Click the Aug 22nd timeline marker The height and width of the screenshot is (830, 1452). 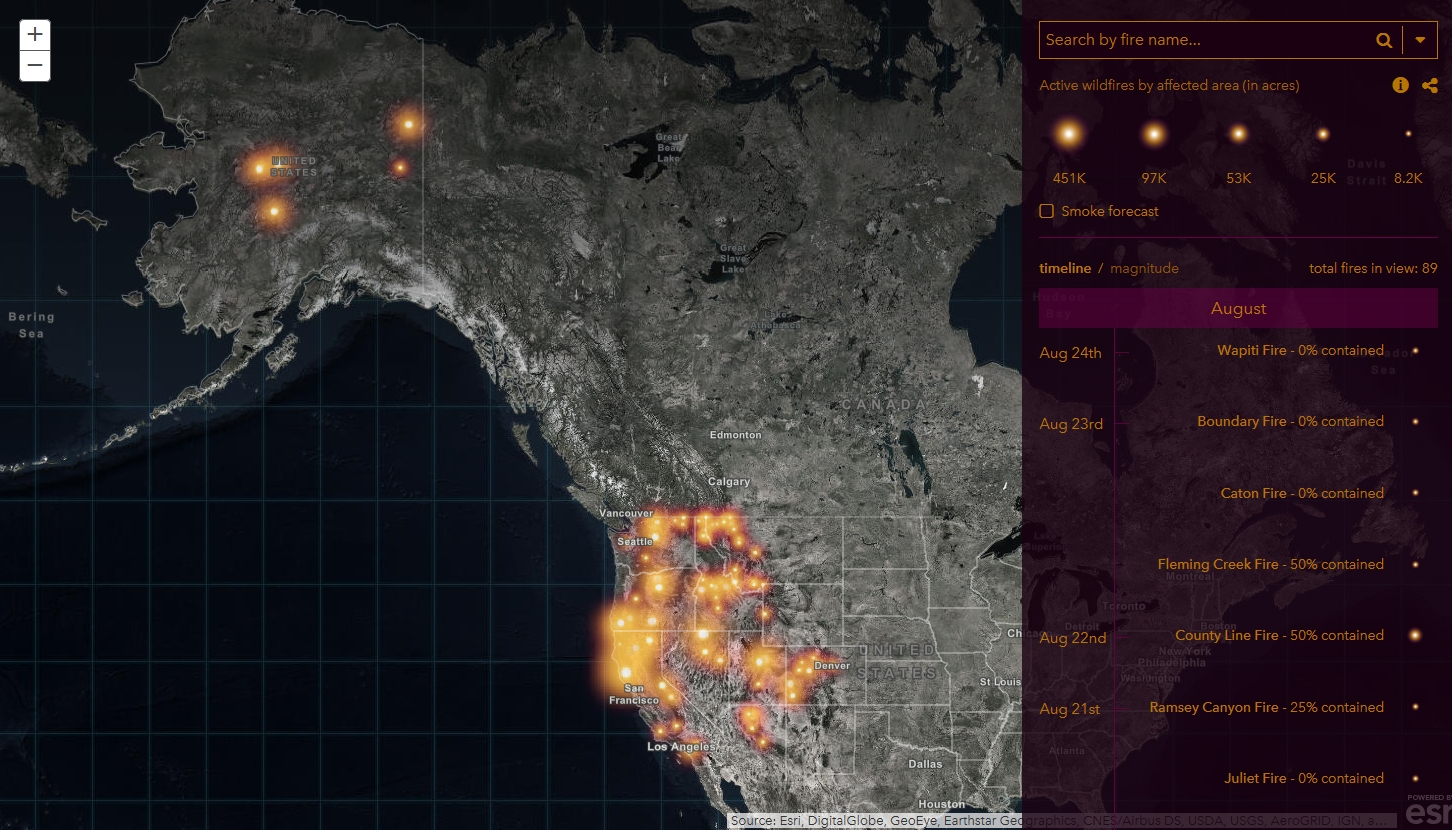[1073, 638]
